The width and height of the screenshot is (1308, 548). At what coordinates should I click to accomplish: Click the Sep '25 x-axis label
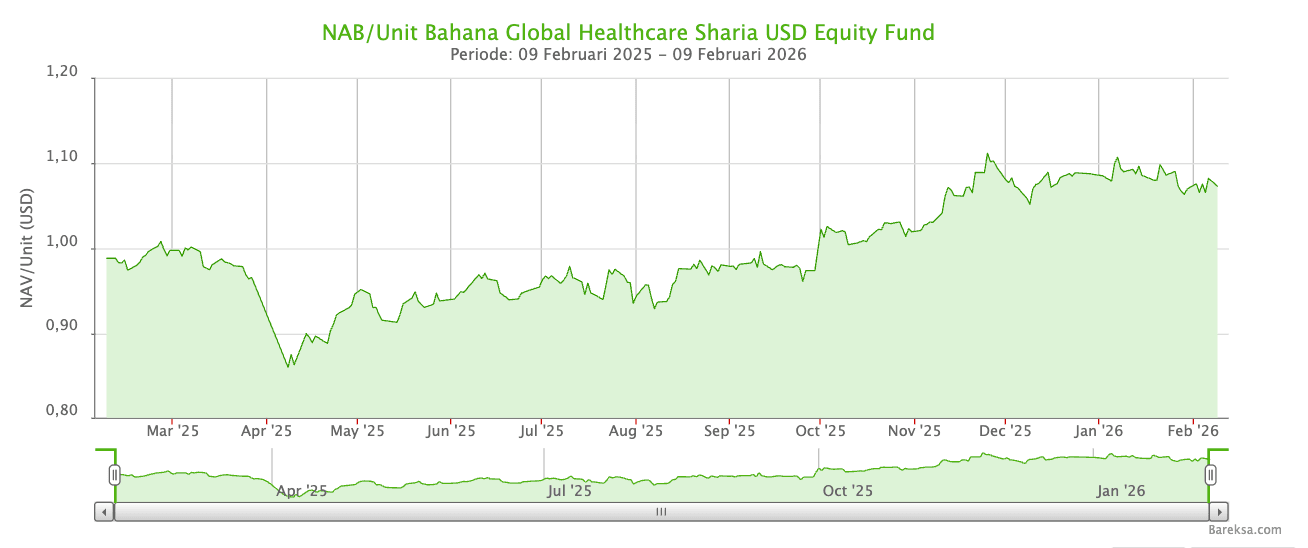point(730,431)
